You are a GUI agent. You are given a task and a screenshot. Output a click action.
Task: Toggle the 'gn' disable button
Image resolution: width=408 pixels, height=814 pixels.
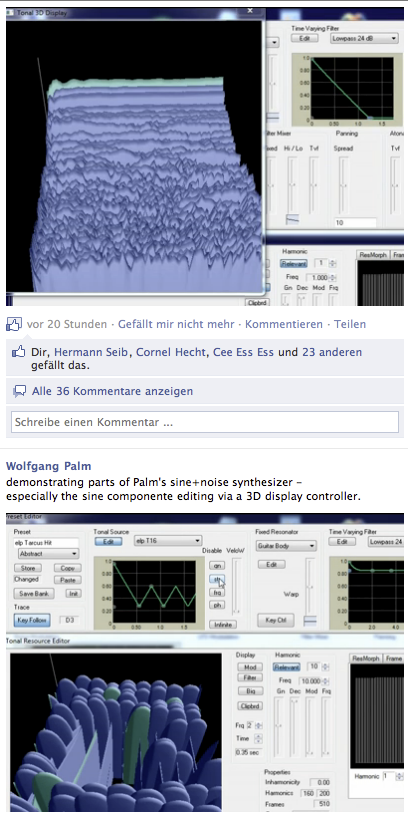pyautogui.click(x=216, y=565)
